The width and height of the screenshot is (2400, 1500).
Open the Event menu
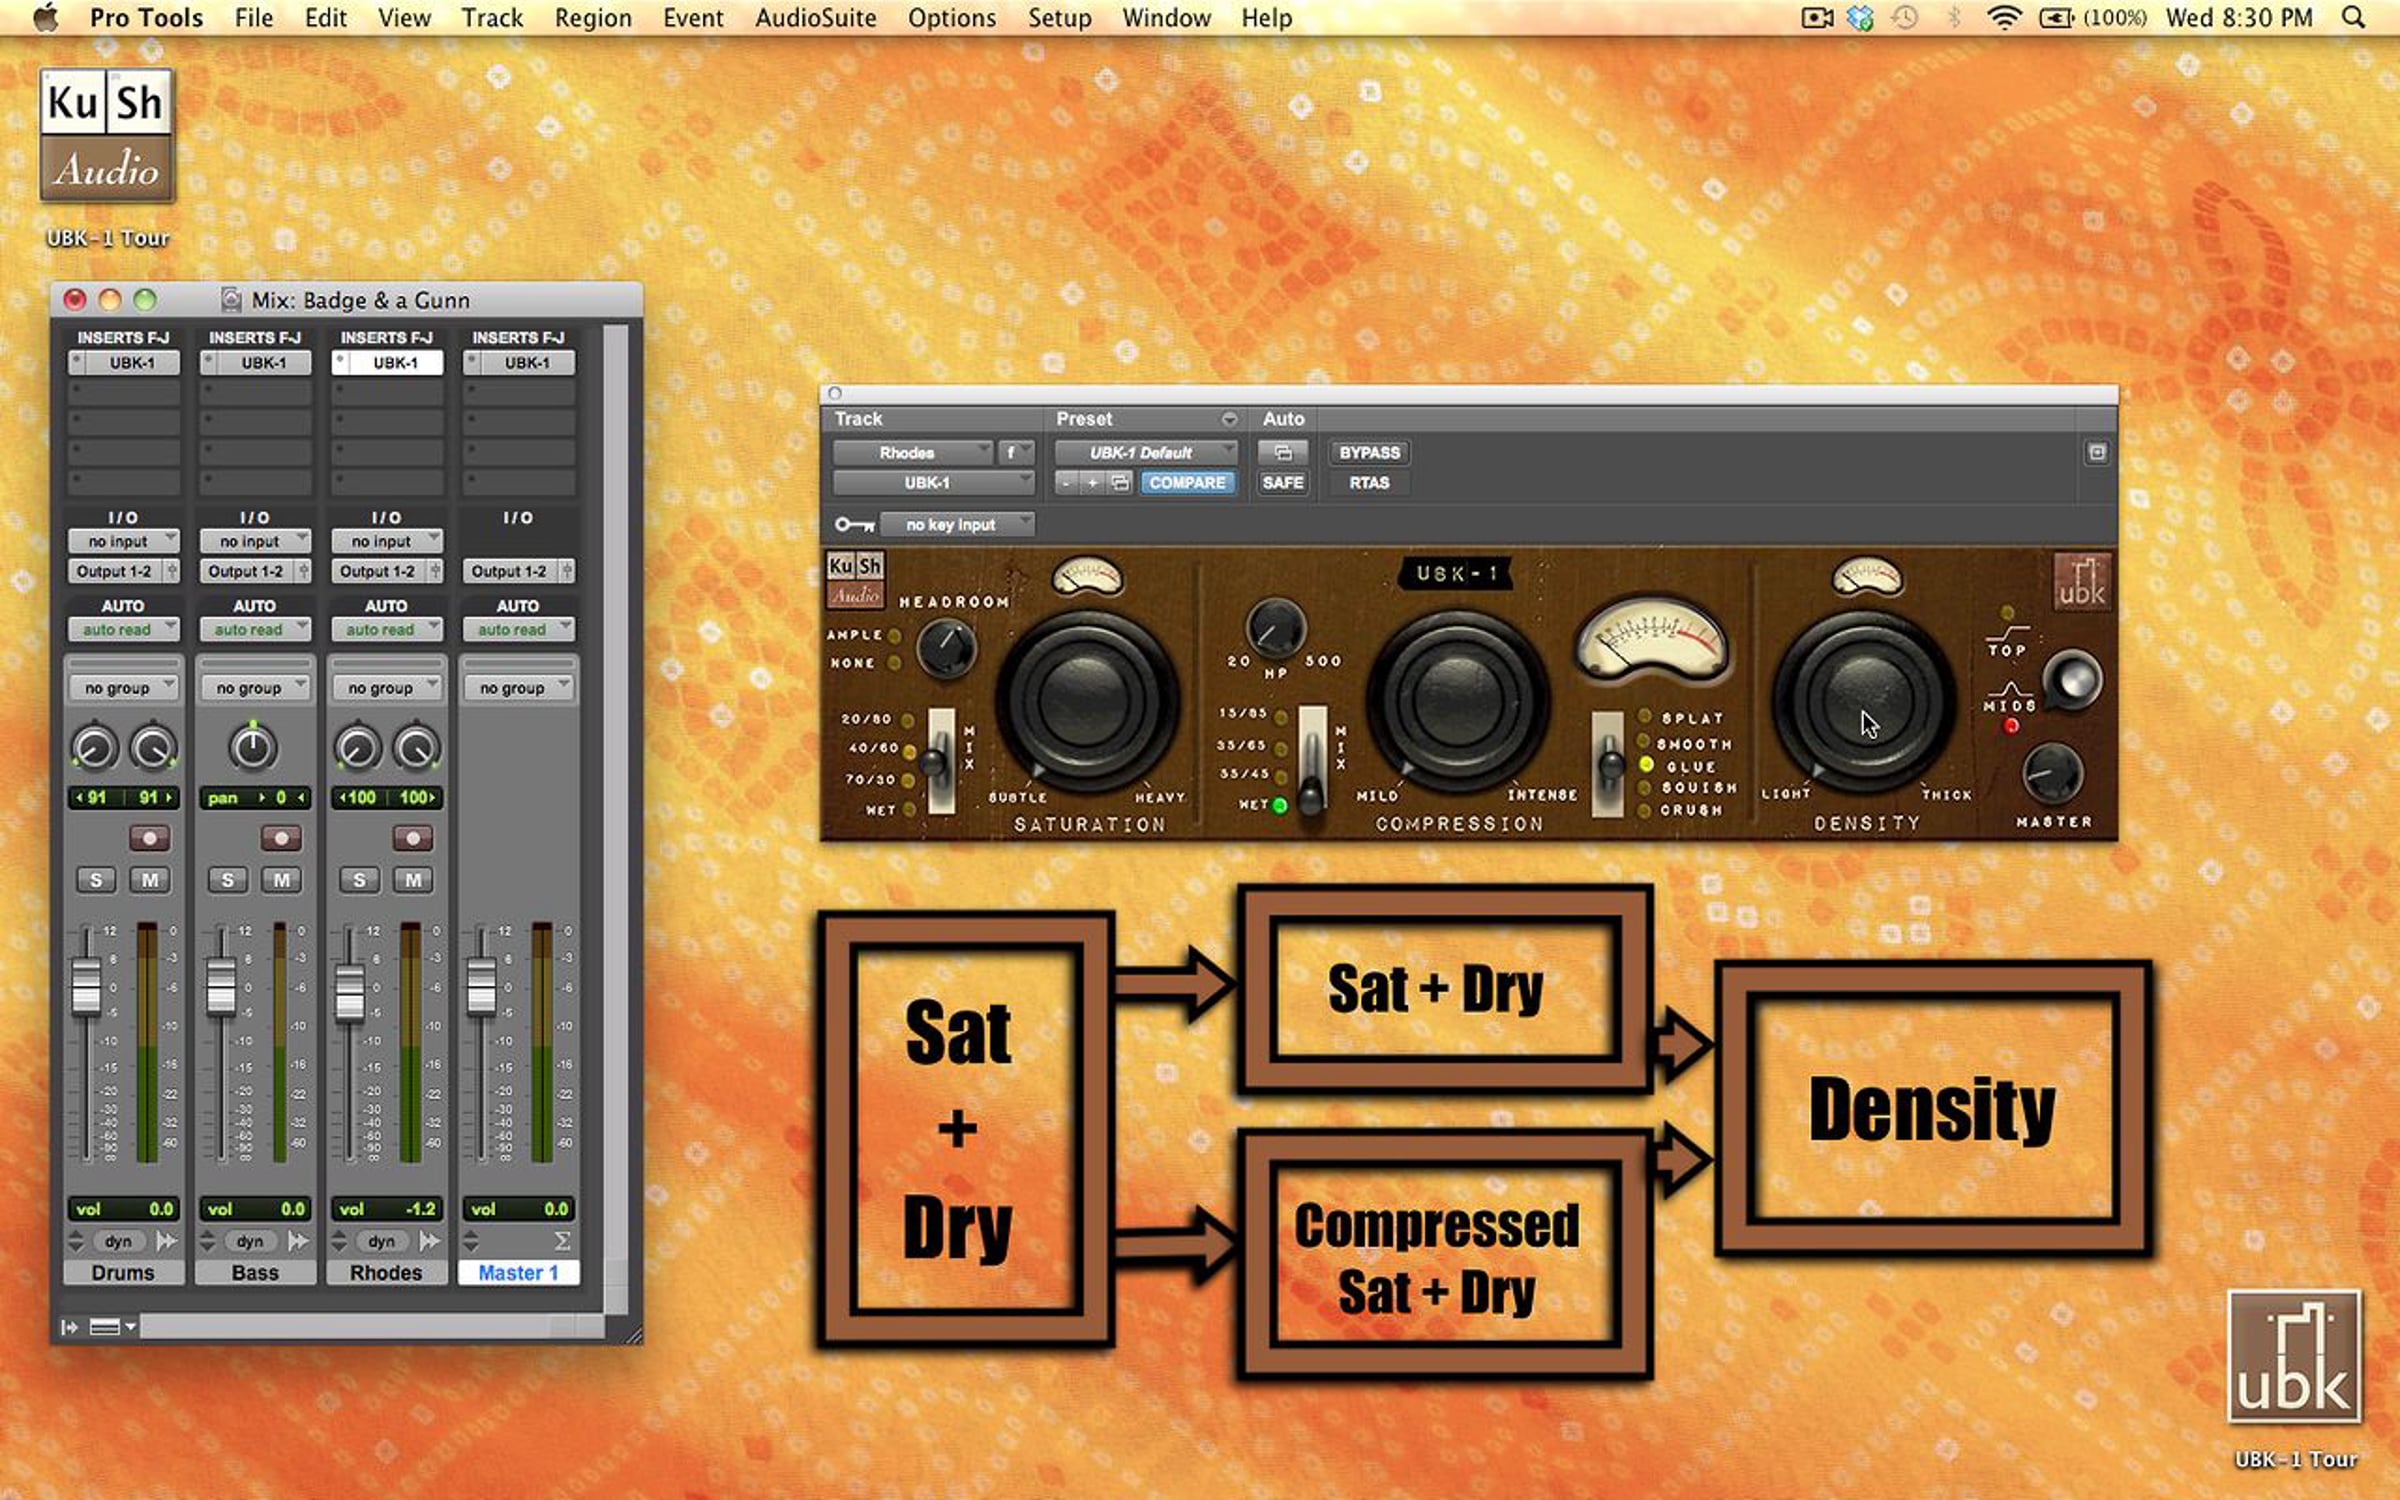click(x=693, y=18)
